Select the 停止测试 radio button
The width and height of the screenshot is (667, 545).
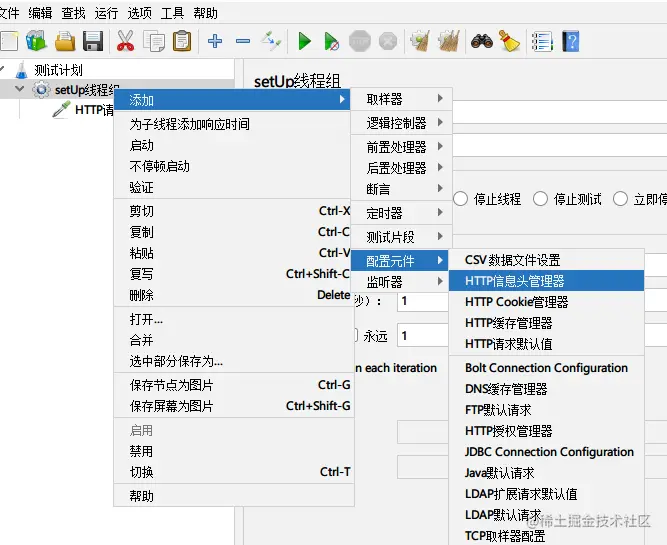[x=540, y=199]
